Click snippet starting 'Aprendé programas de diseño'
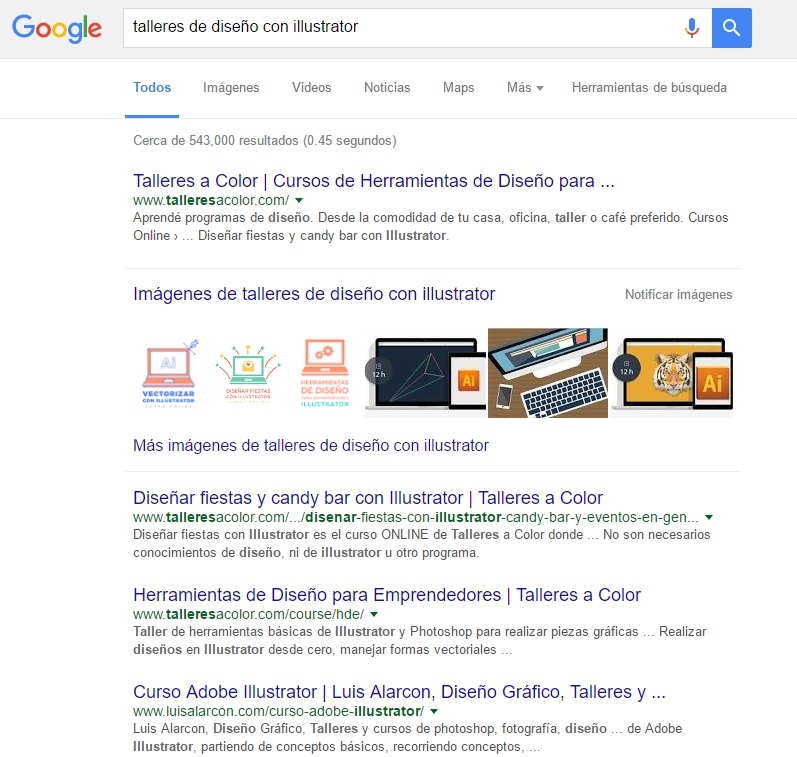Viewport: 797px width, 757px height. [431, 227]
